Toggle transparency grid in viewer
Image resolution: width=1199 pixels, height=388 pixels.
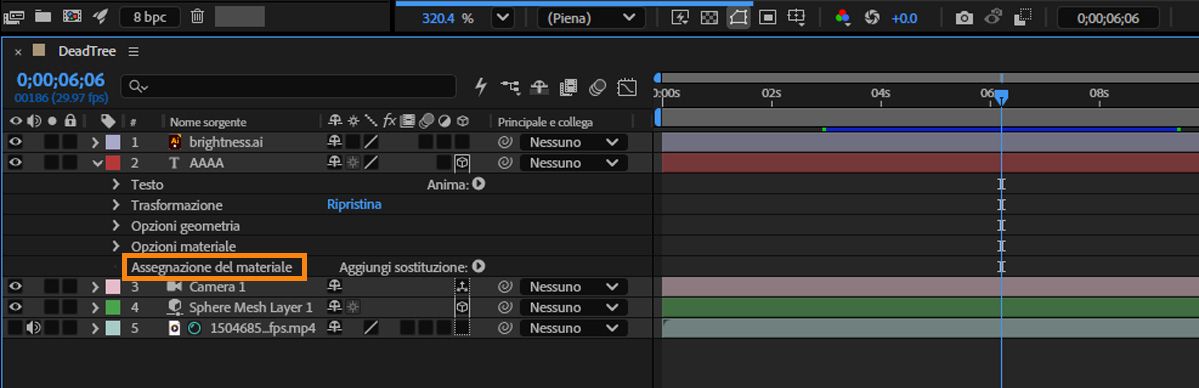(x=710, y=18)
